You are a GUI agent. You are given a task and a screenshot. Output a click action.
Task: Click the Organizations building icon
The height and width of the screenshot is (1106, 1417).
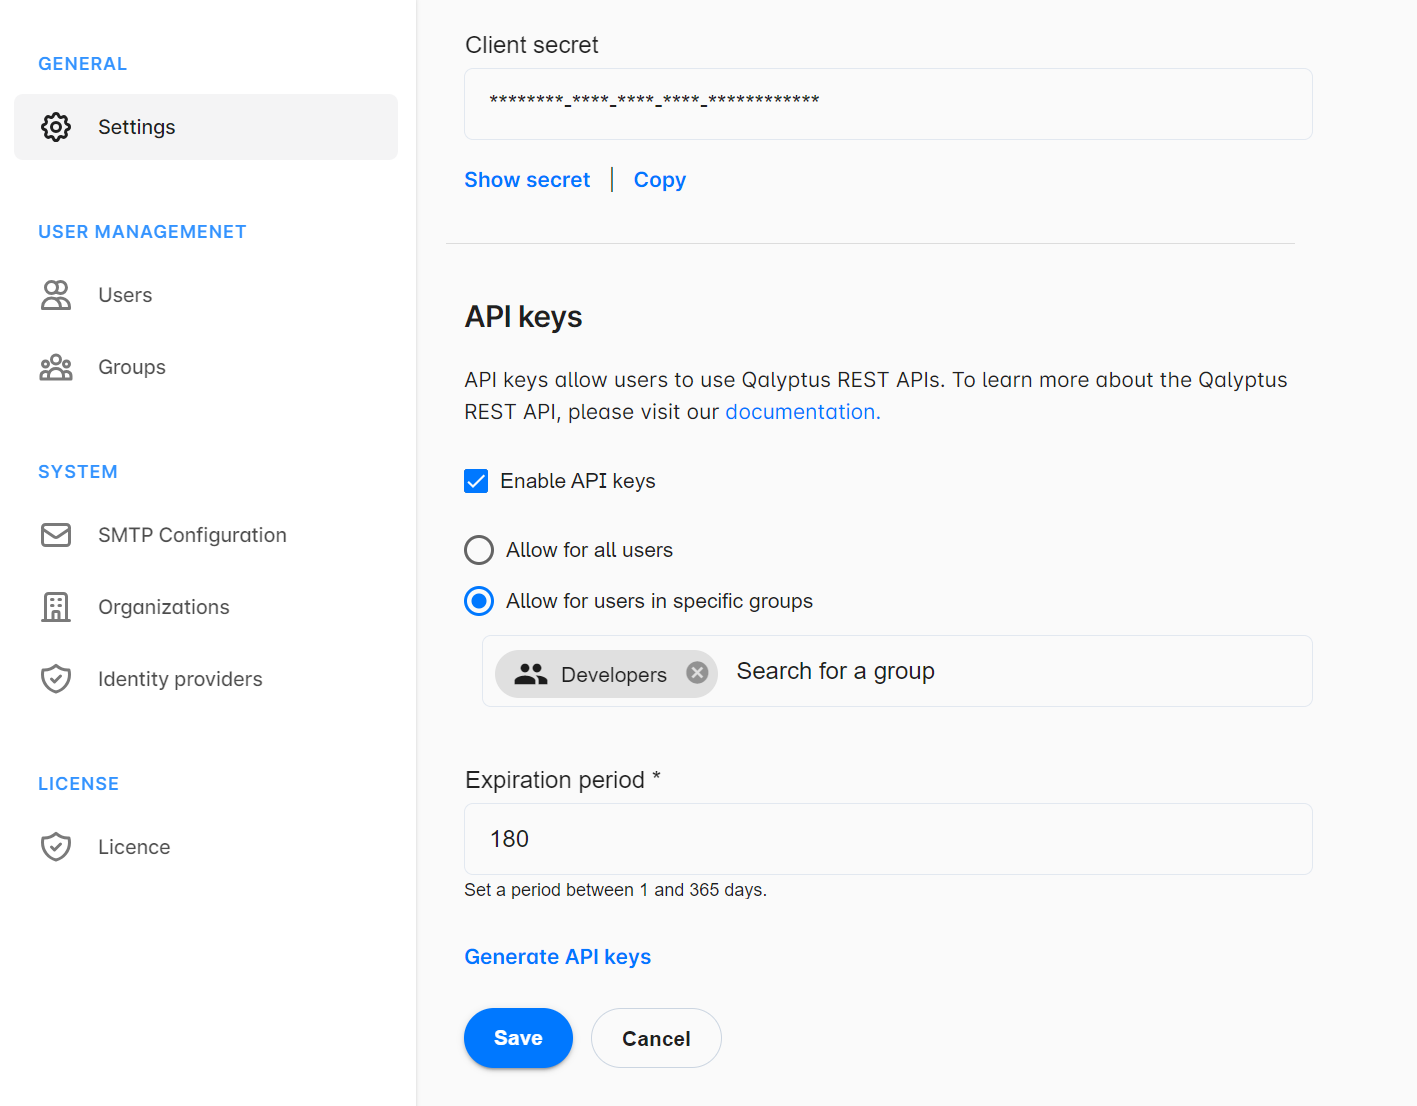(56, 607)
